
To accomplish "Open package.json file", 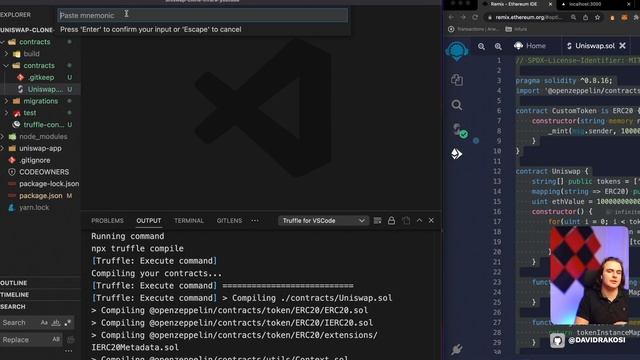I will click(40, 196).
